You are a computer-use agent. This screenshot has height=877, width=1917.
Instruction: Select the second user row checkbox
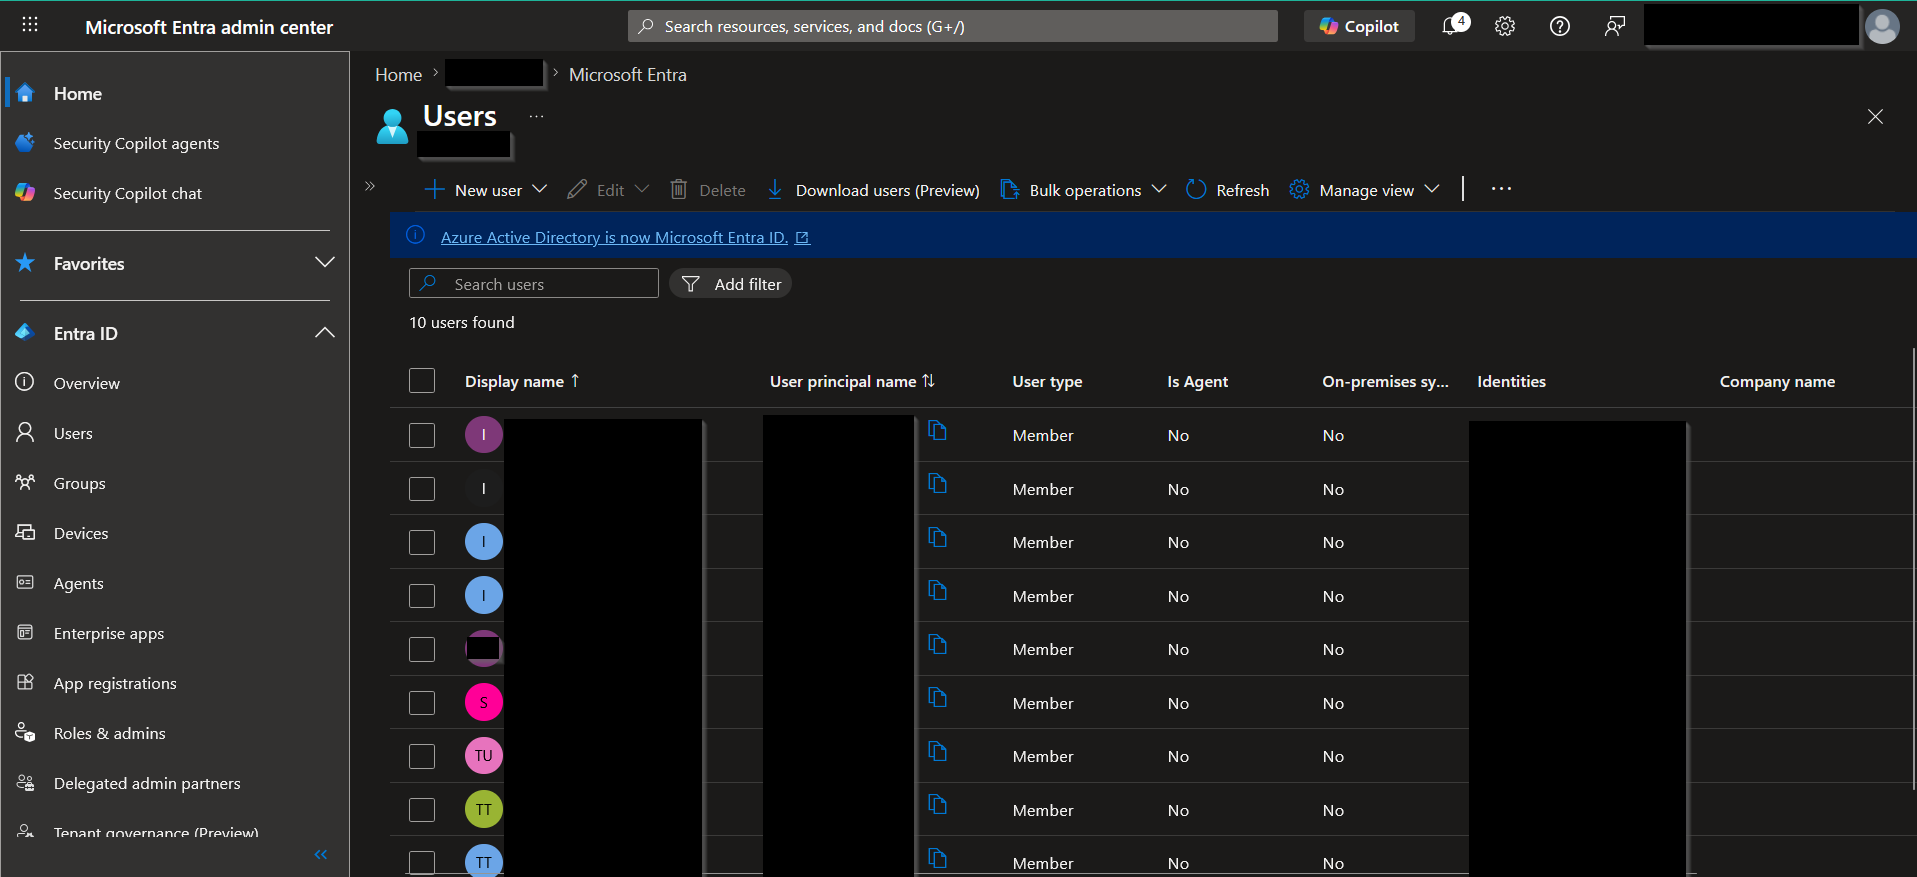[x=422, y=489]
